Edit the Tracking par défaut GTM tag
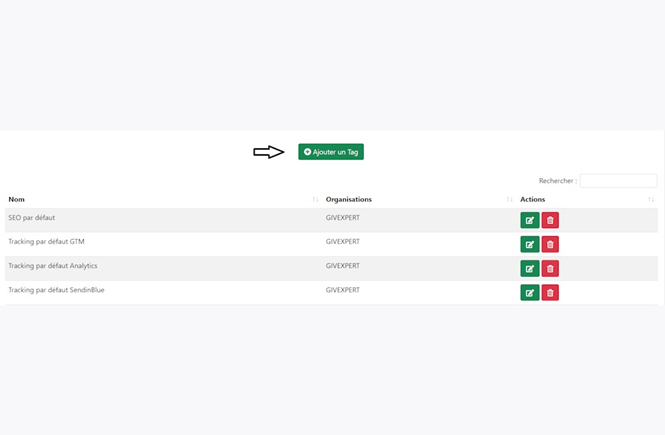 530,244
